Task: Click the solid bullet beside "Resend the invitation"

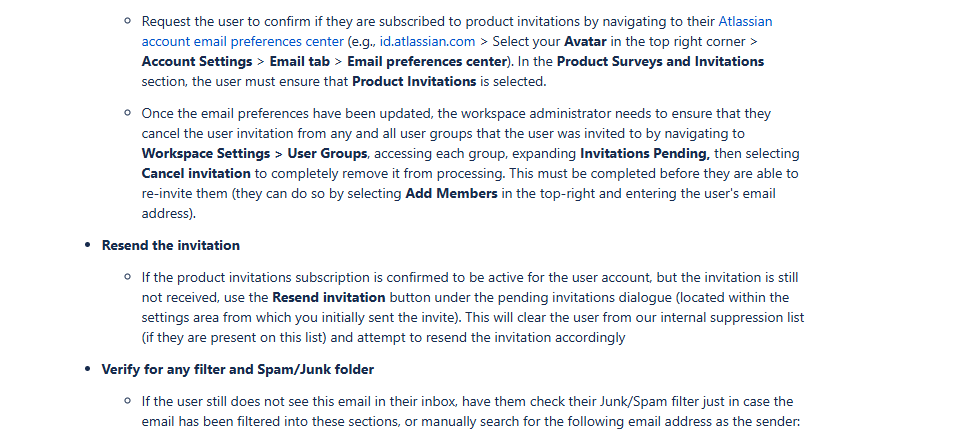Action: (x=88, y=246)
